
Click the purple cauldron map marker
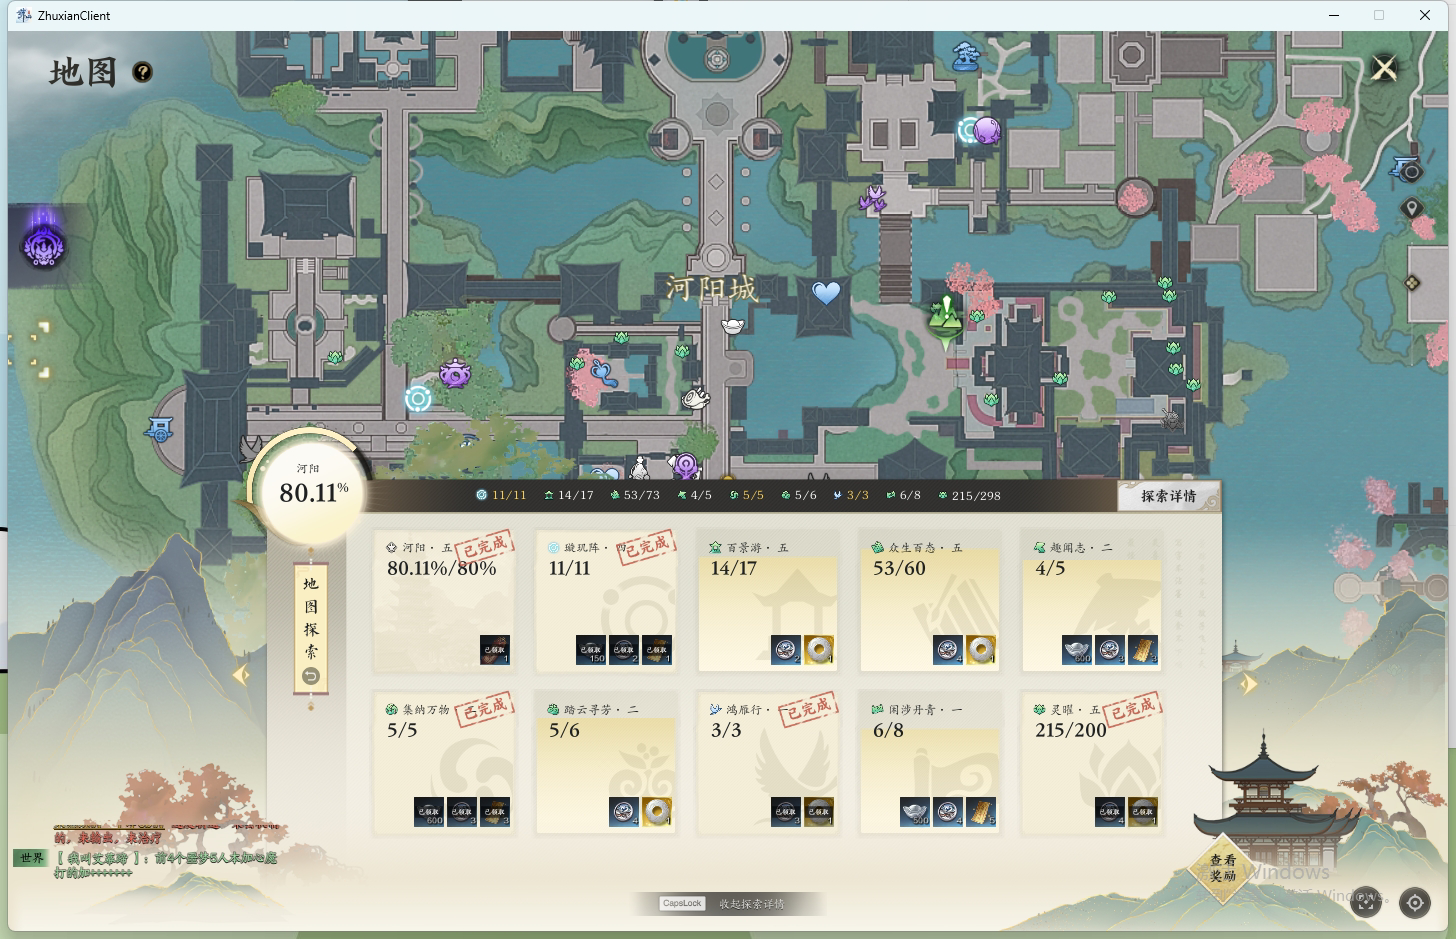tap(455, 374)
